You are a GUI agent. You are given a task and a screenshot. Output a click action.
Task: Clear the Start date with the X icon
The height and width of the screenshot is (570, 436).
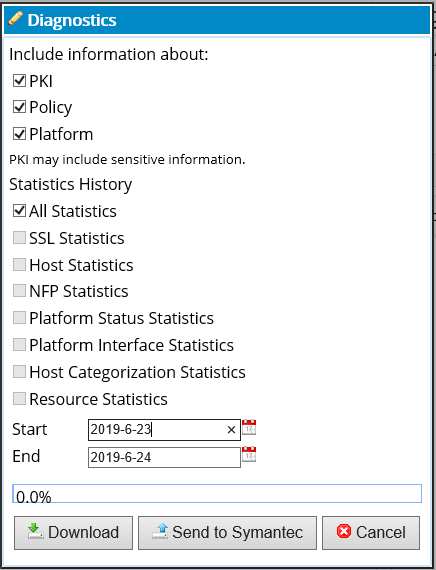(x=231, y=430)
